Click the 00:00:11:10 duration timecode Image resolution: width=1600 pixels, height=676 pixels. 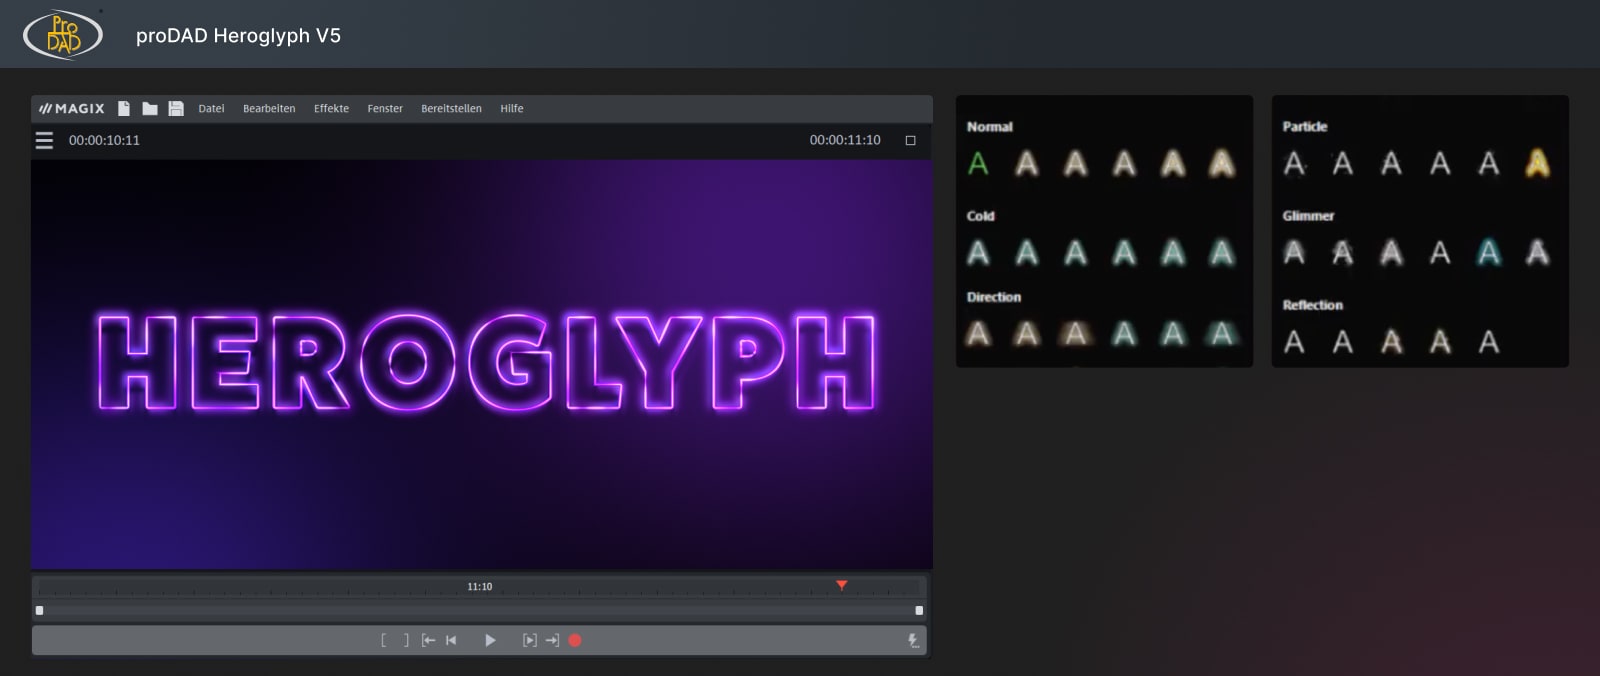pyautogui.click(x=845, y=140)
